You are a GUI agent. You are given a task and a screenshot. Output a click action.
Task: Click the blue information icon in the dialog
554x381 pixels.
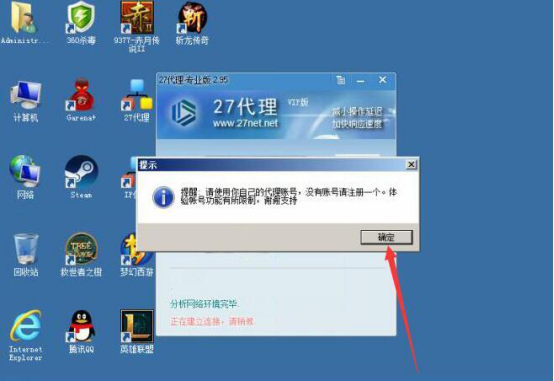point(163,197)
